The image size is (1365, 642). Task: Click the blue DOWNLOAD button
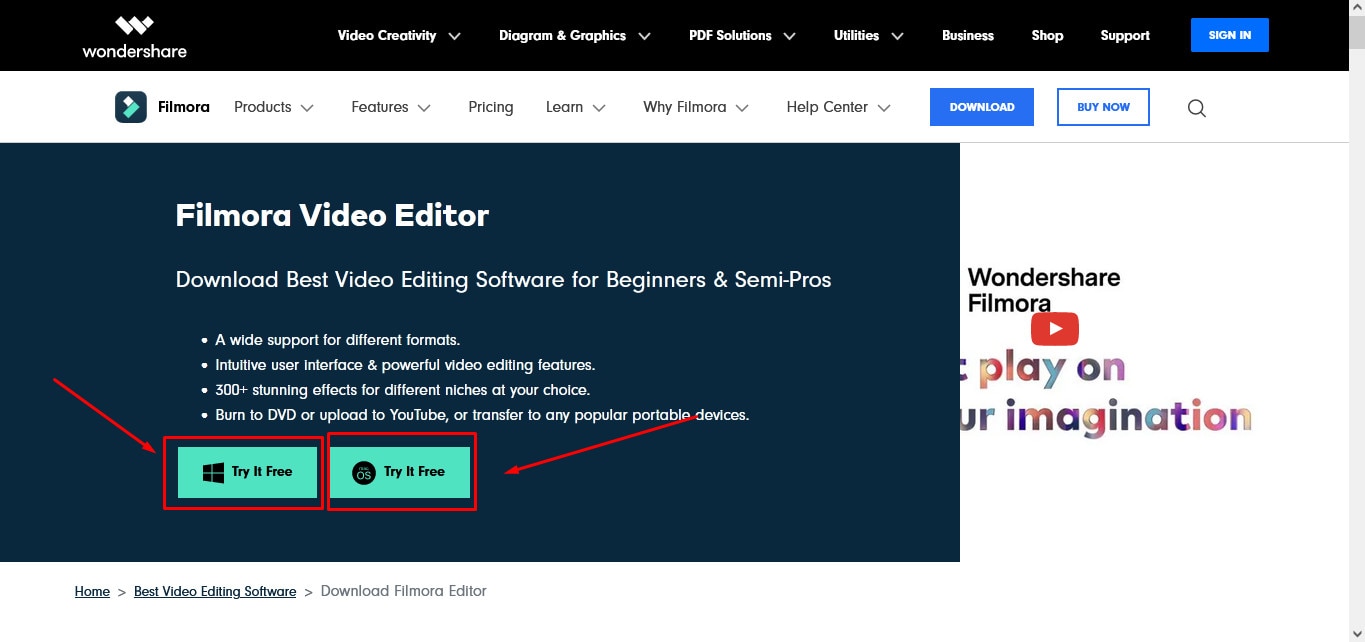(981, 107)
